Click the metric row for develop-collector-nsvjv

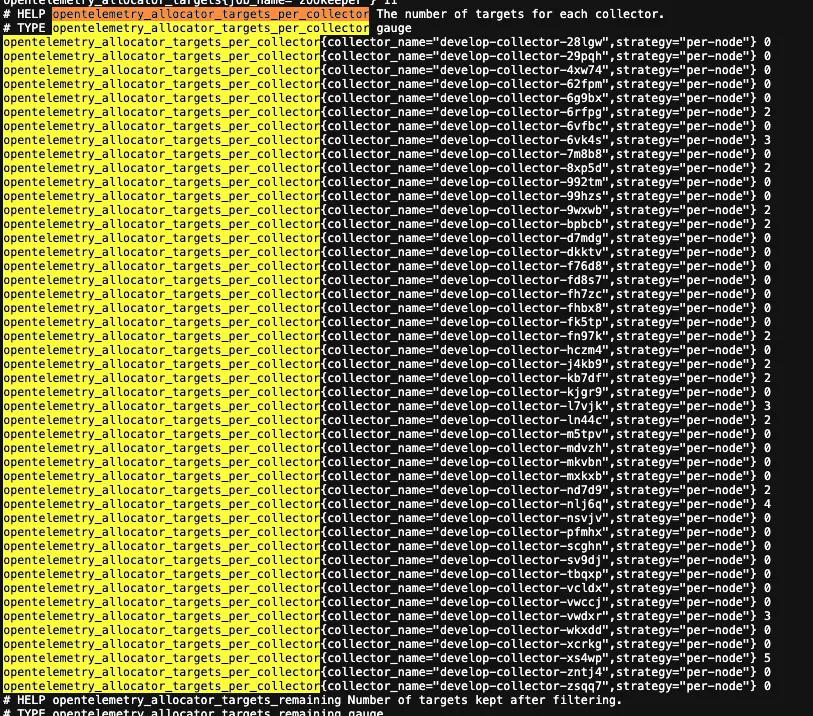click(387, 518)
